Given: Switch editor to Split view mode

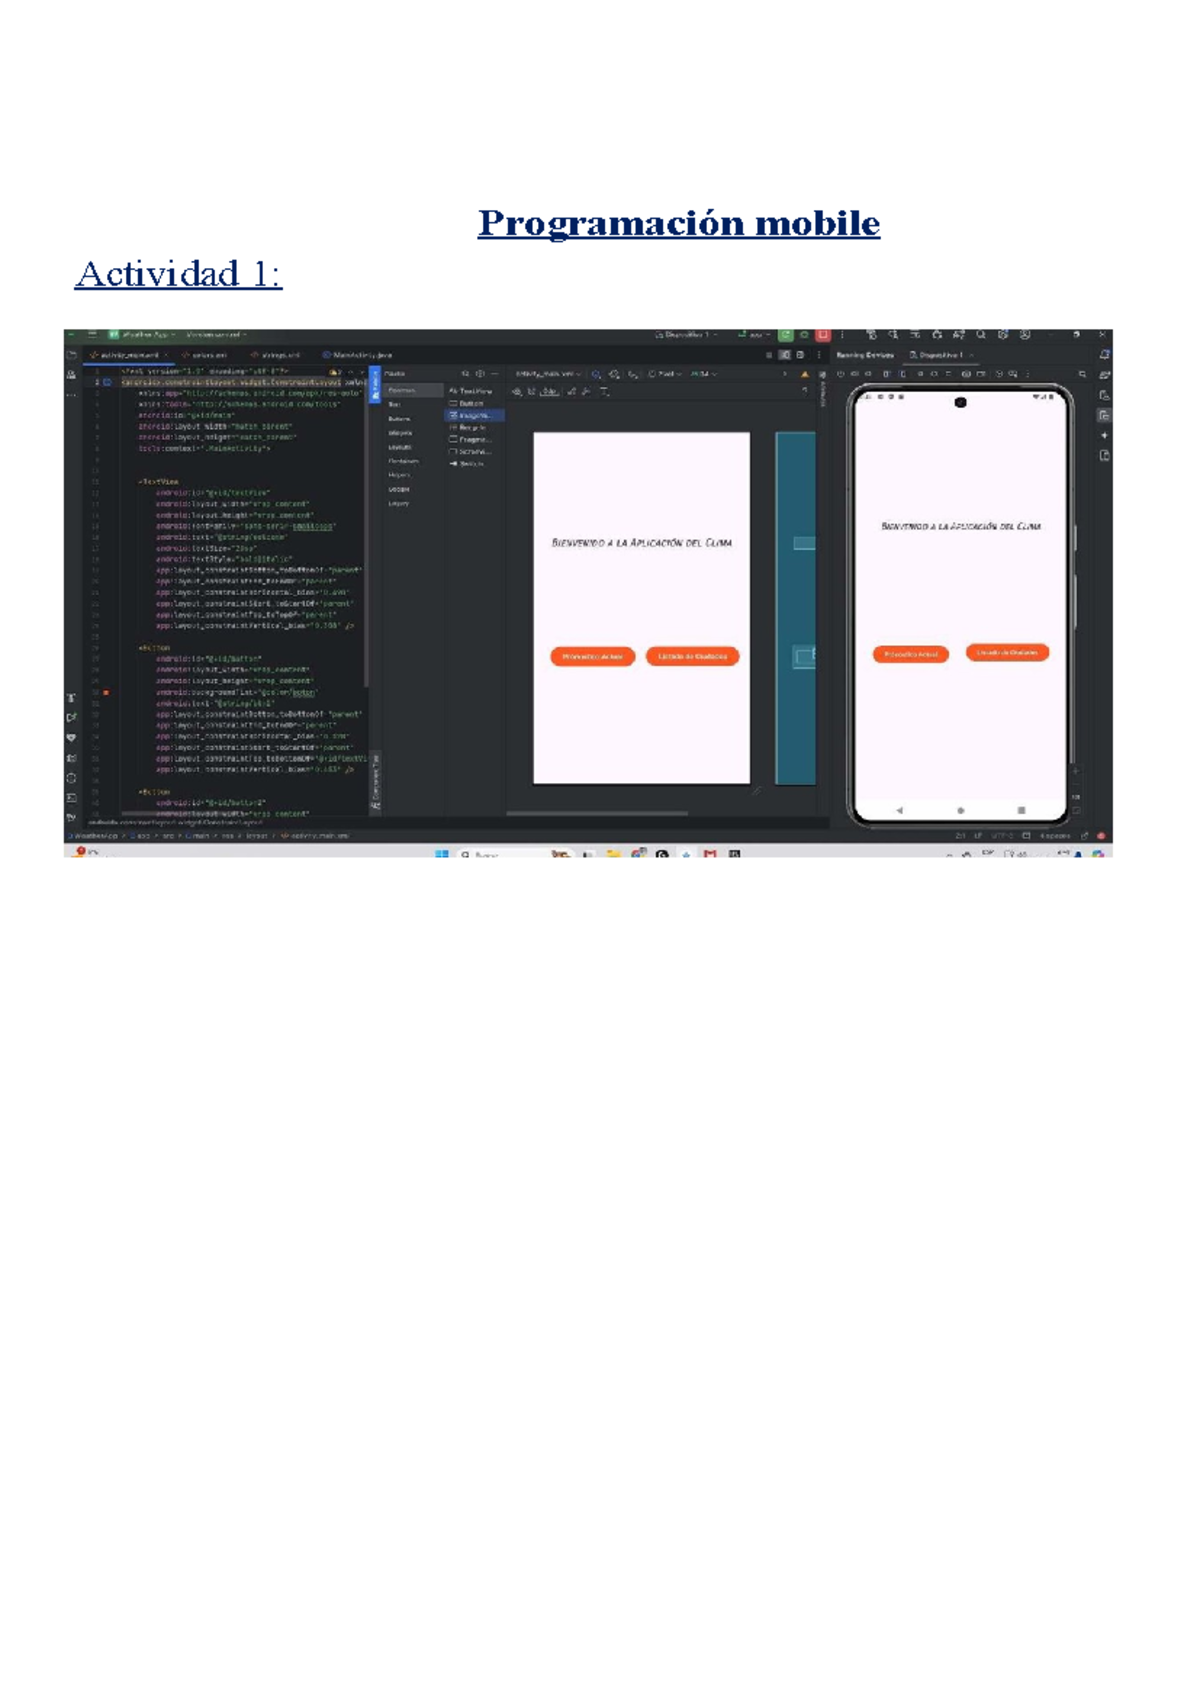Looking at the screenshot, I should pyautogui.click(x=785, y=355).
